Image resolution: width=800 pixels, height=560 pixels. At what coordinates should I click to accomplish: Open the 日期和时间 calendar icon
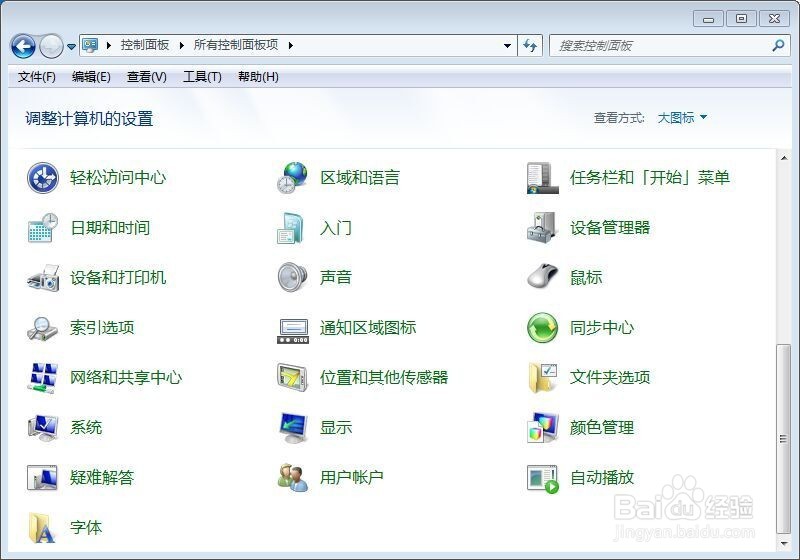pyautogui.click(x=43, y=227)
